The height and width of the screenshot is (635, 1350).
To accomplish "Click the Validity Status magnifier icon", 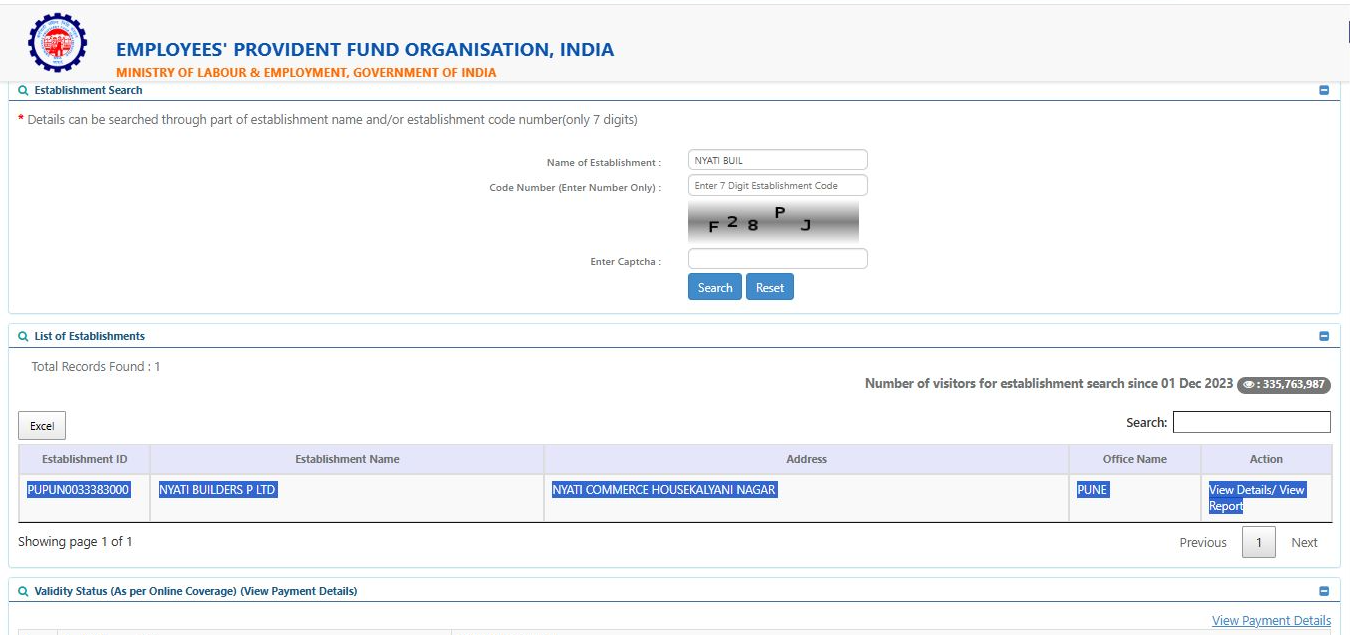I will (x=23, y=591).
